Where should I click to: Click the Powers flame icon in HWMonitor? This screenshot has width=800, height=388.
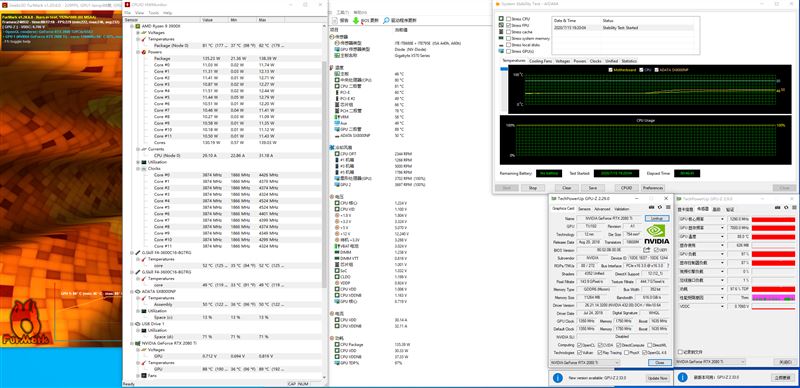(144, 52)
